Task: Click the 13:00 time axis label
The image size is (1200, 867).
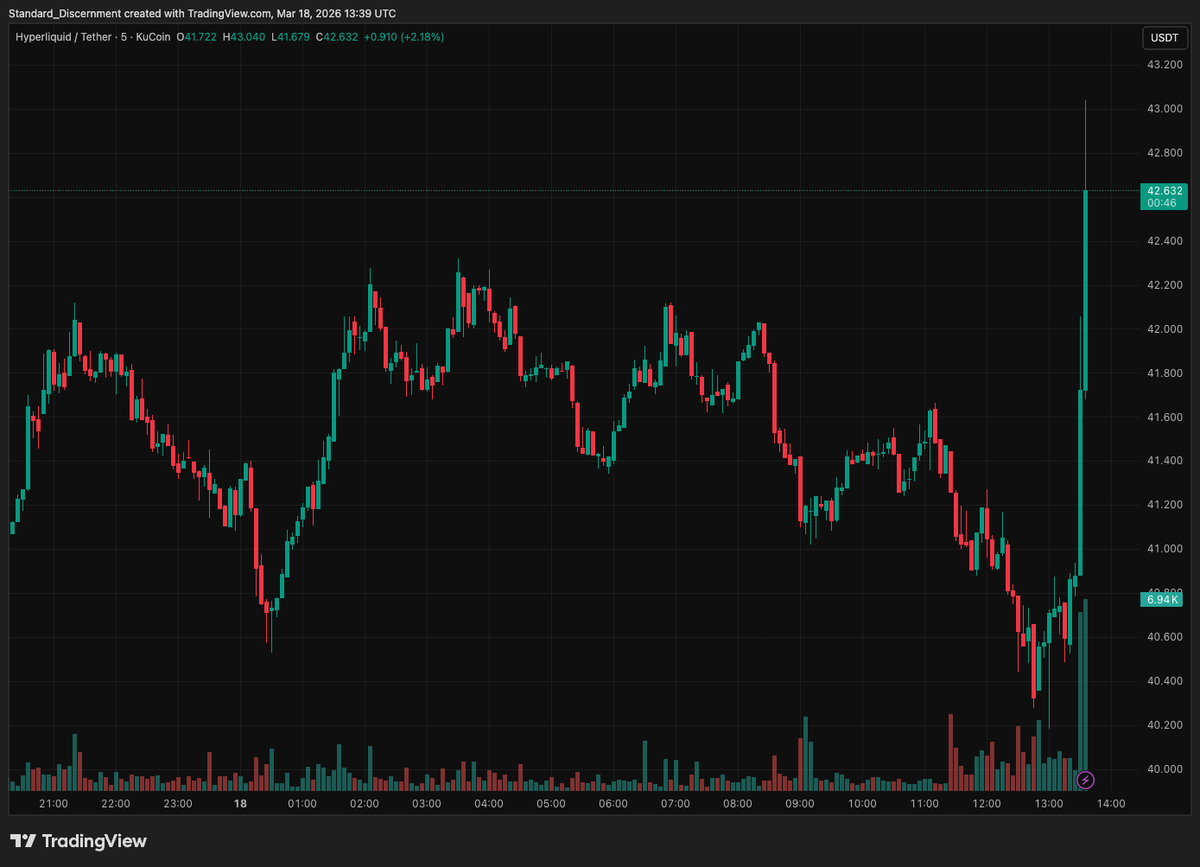Action: pyautogui.click(x=1049, y=804)
